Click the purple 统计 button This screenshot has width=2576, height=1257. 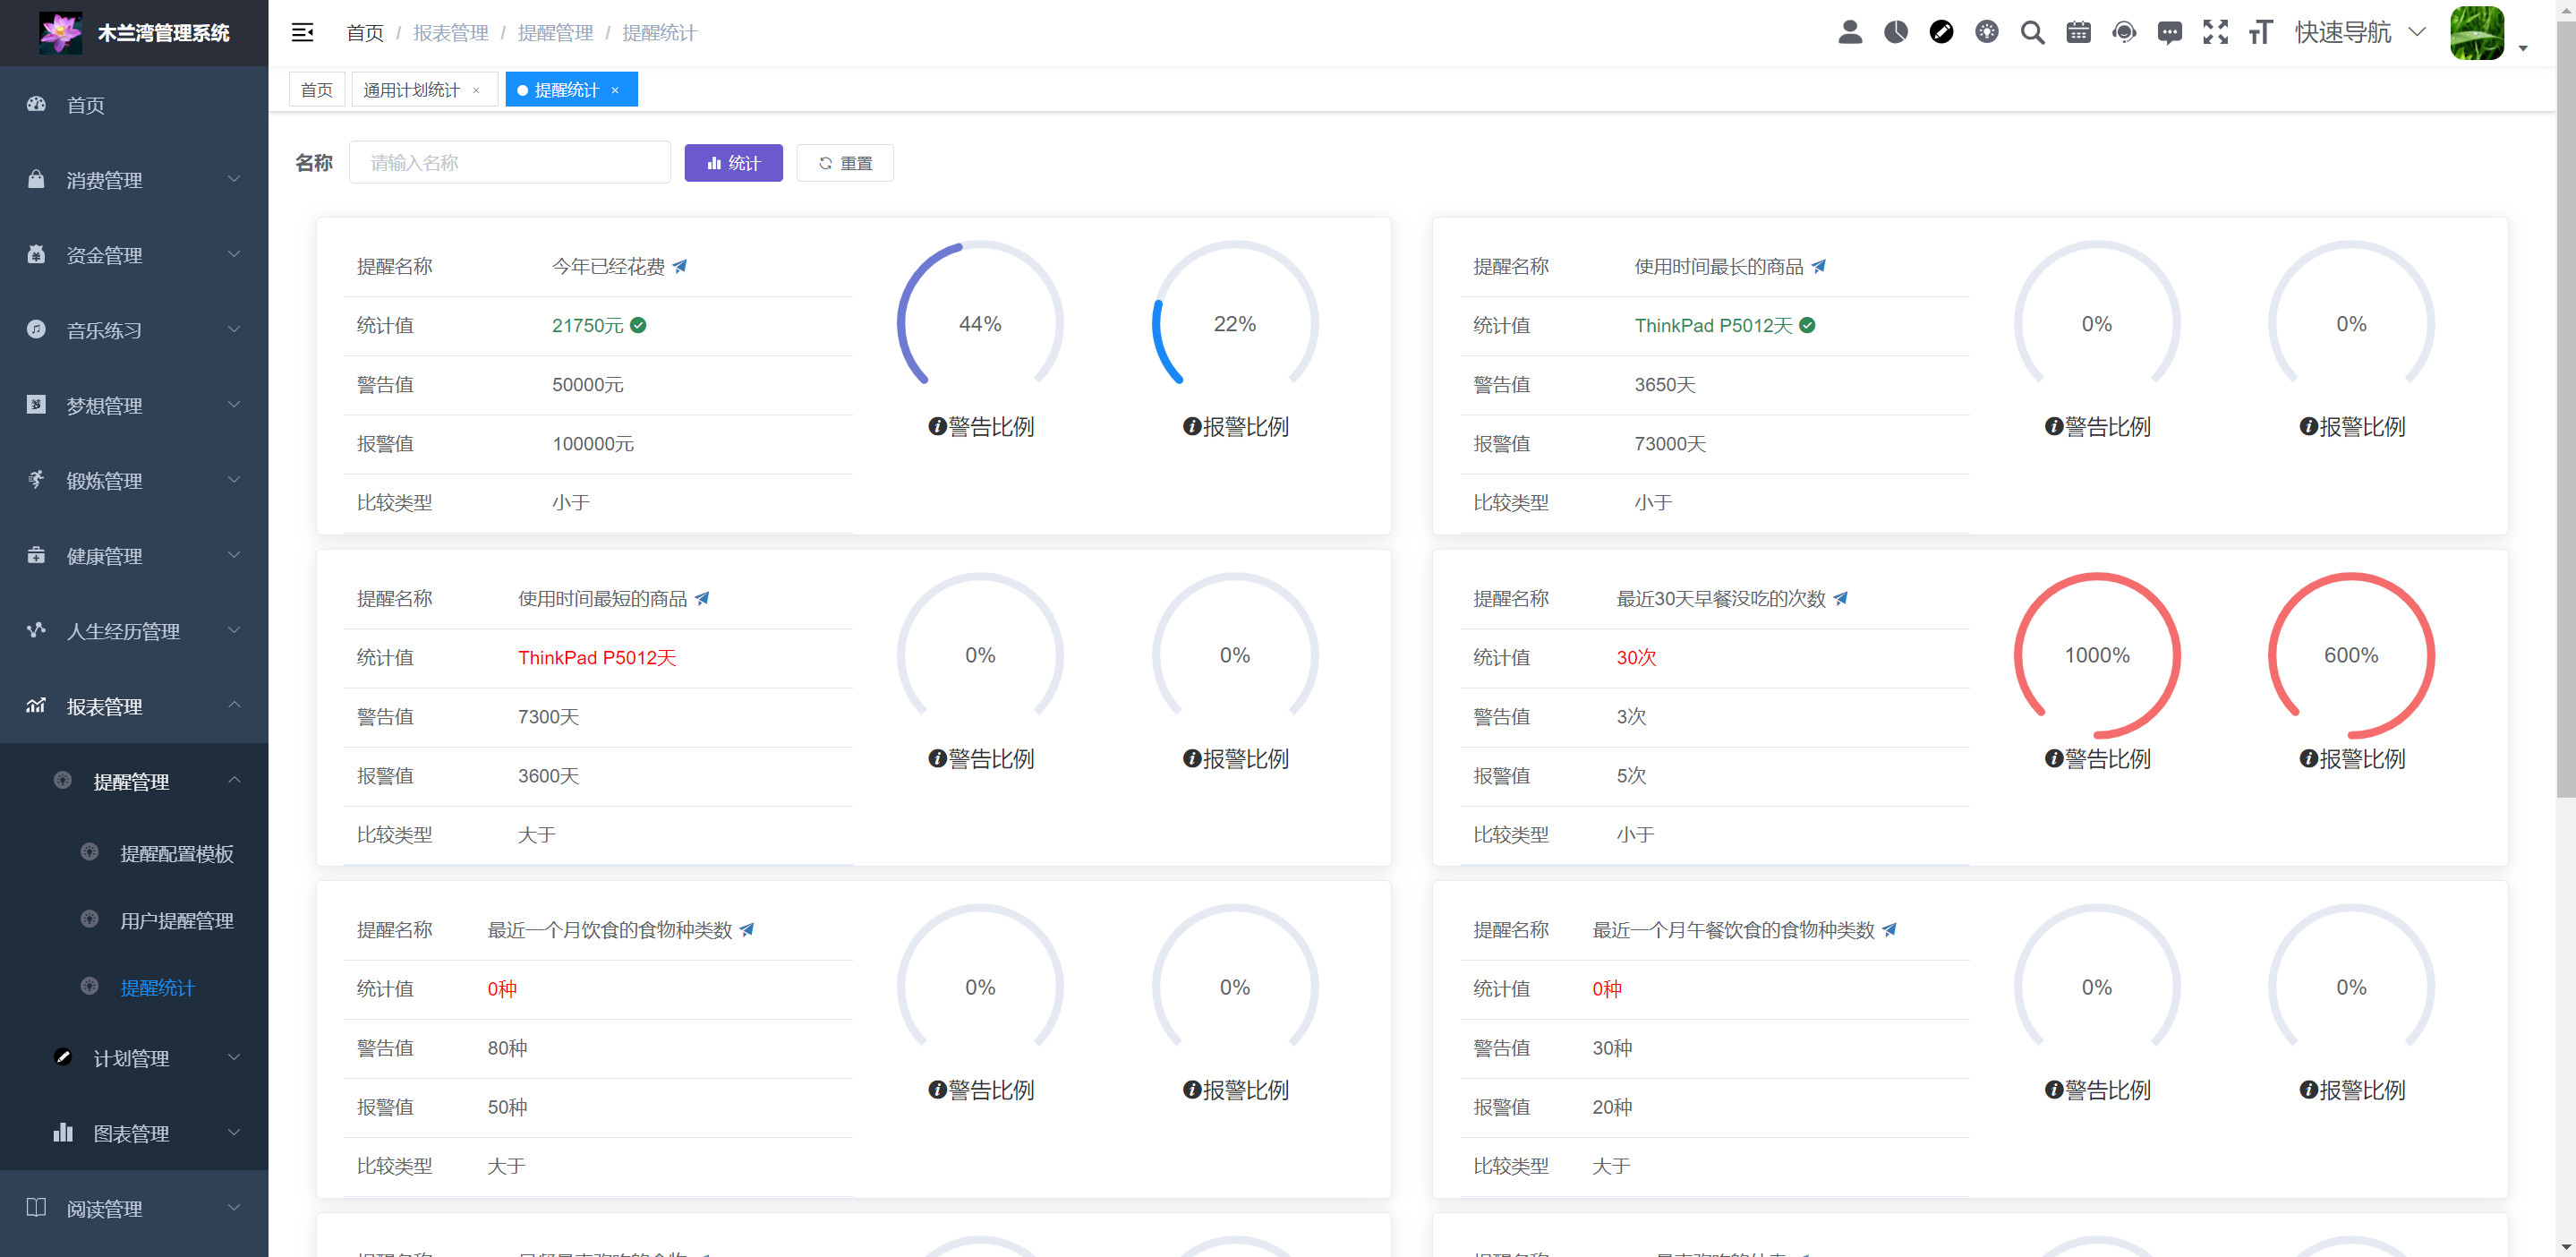point(733,163)
